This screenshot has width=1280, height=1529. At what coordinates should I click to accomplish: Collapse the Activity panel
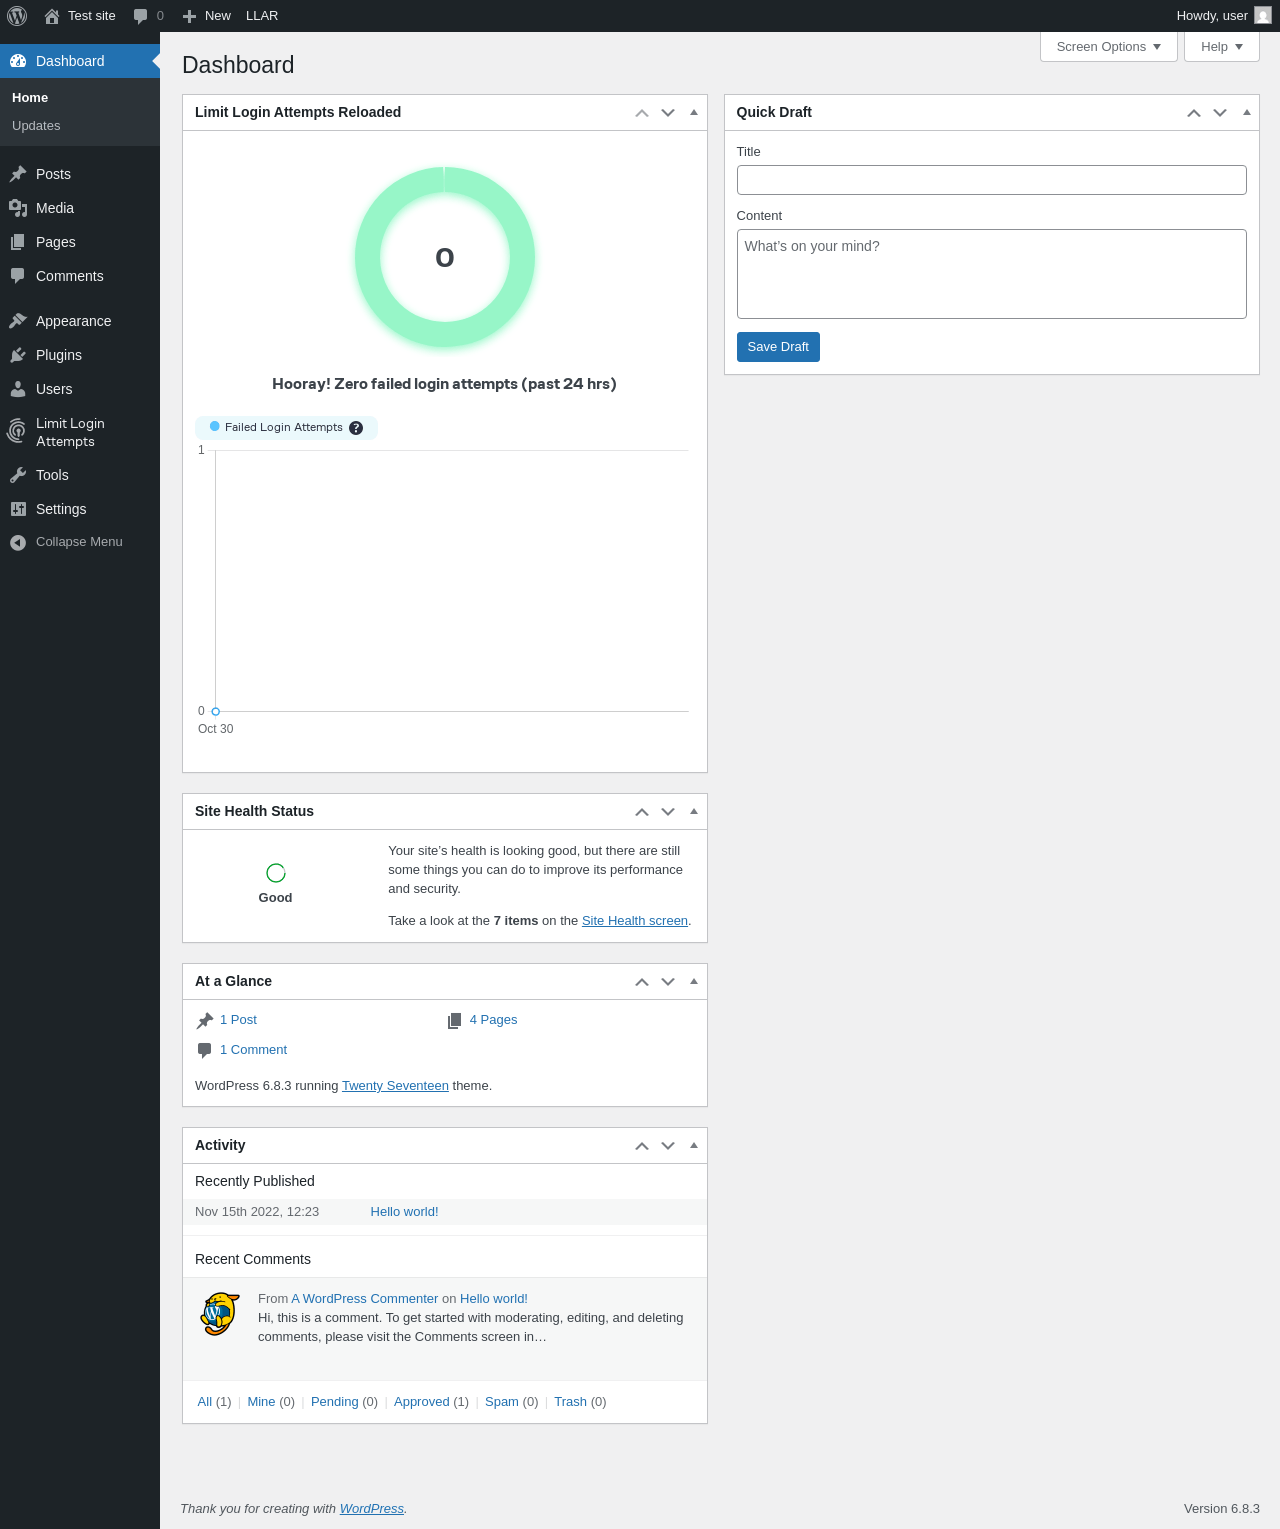coord(694,1146)
